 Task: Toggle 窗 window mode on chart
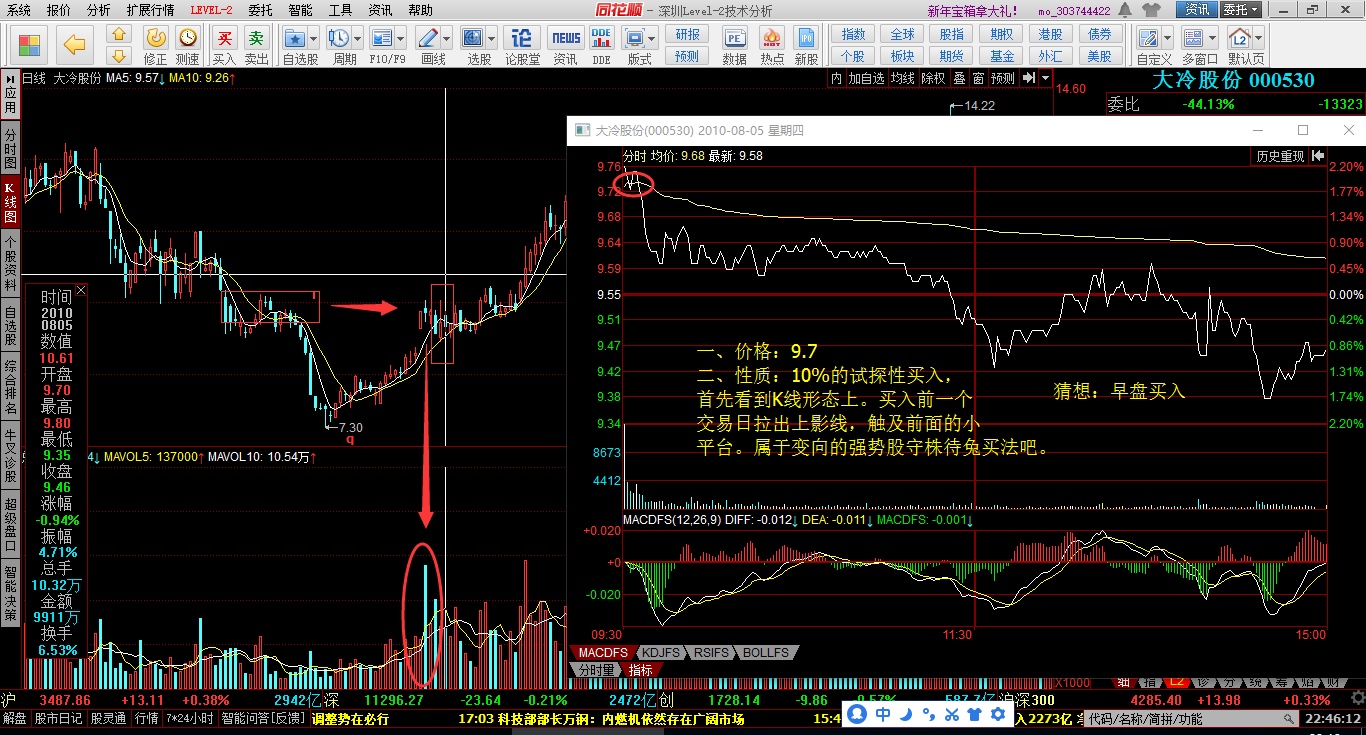(978, 78)
